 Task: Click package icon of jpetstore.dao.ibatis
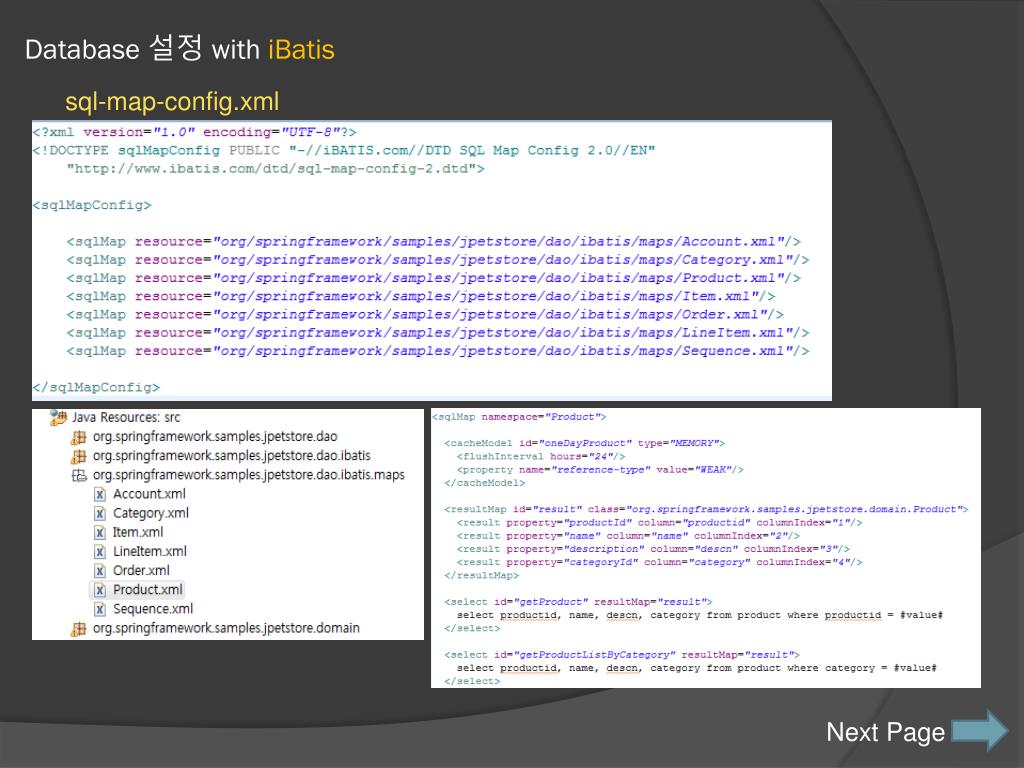click(78, 456)
